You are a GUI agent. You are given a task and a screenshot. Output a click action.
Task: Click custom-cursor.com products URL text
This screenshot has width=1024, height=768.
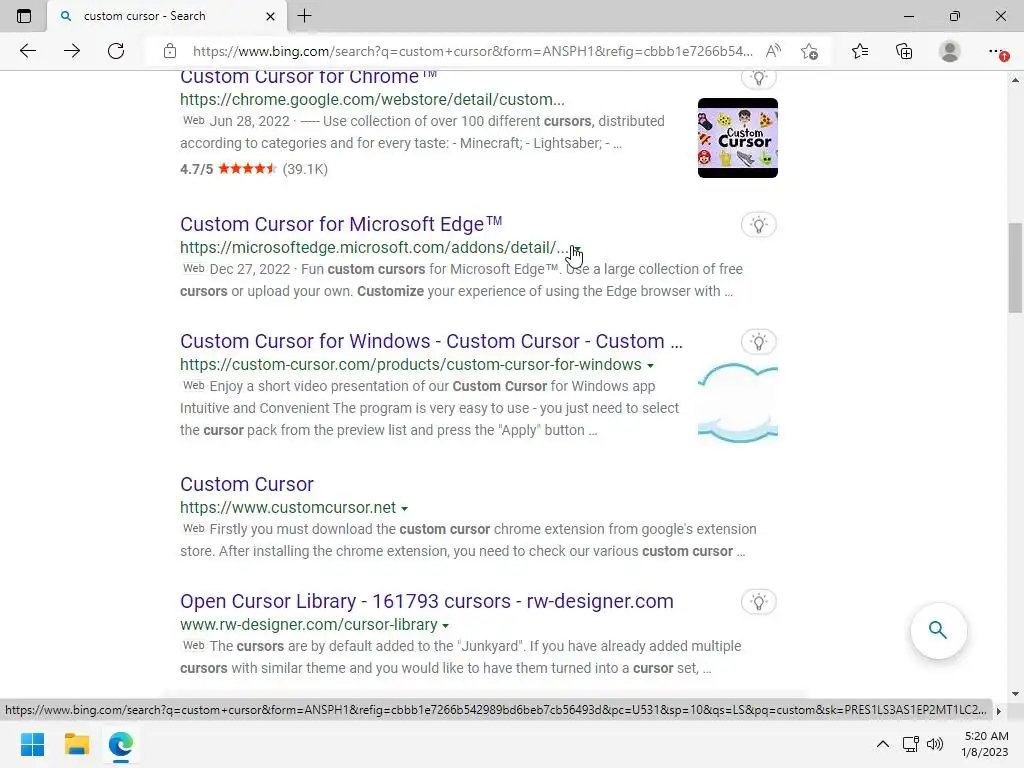411,364
